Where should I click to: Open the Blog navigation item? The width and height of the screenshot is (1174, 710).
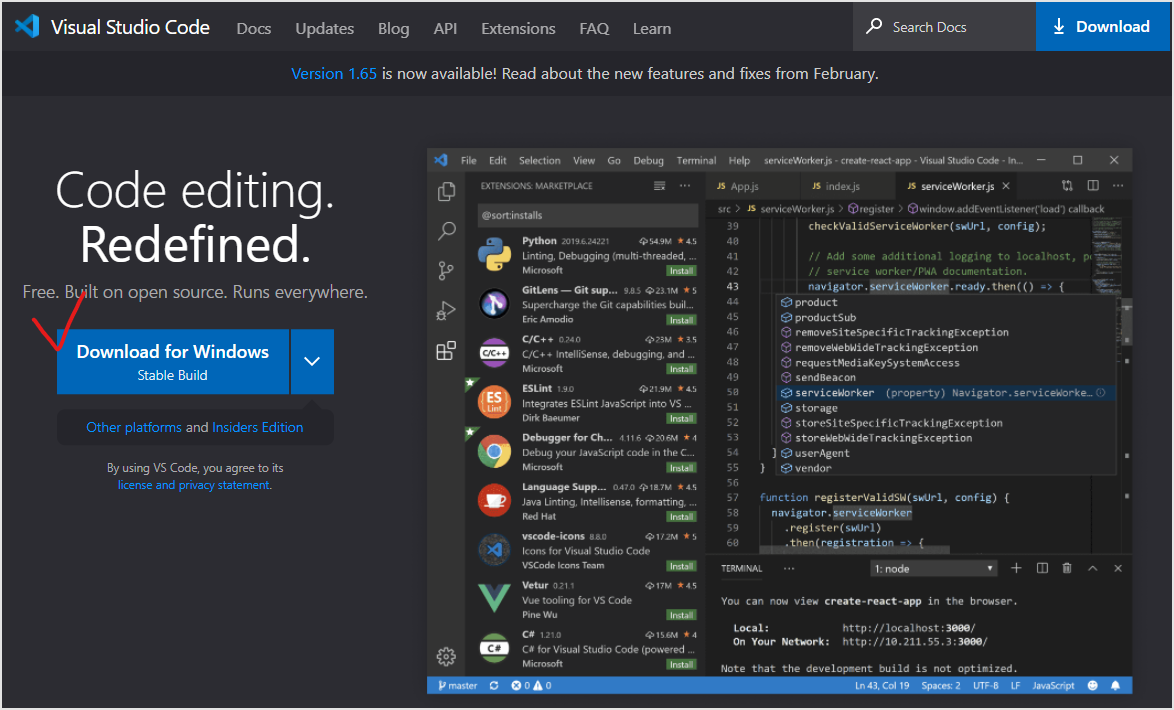393,28
